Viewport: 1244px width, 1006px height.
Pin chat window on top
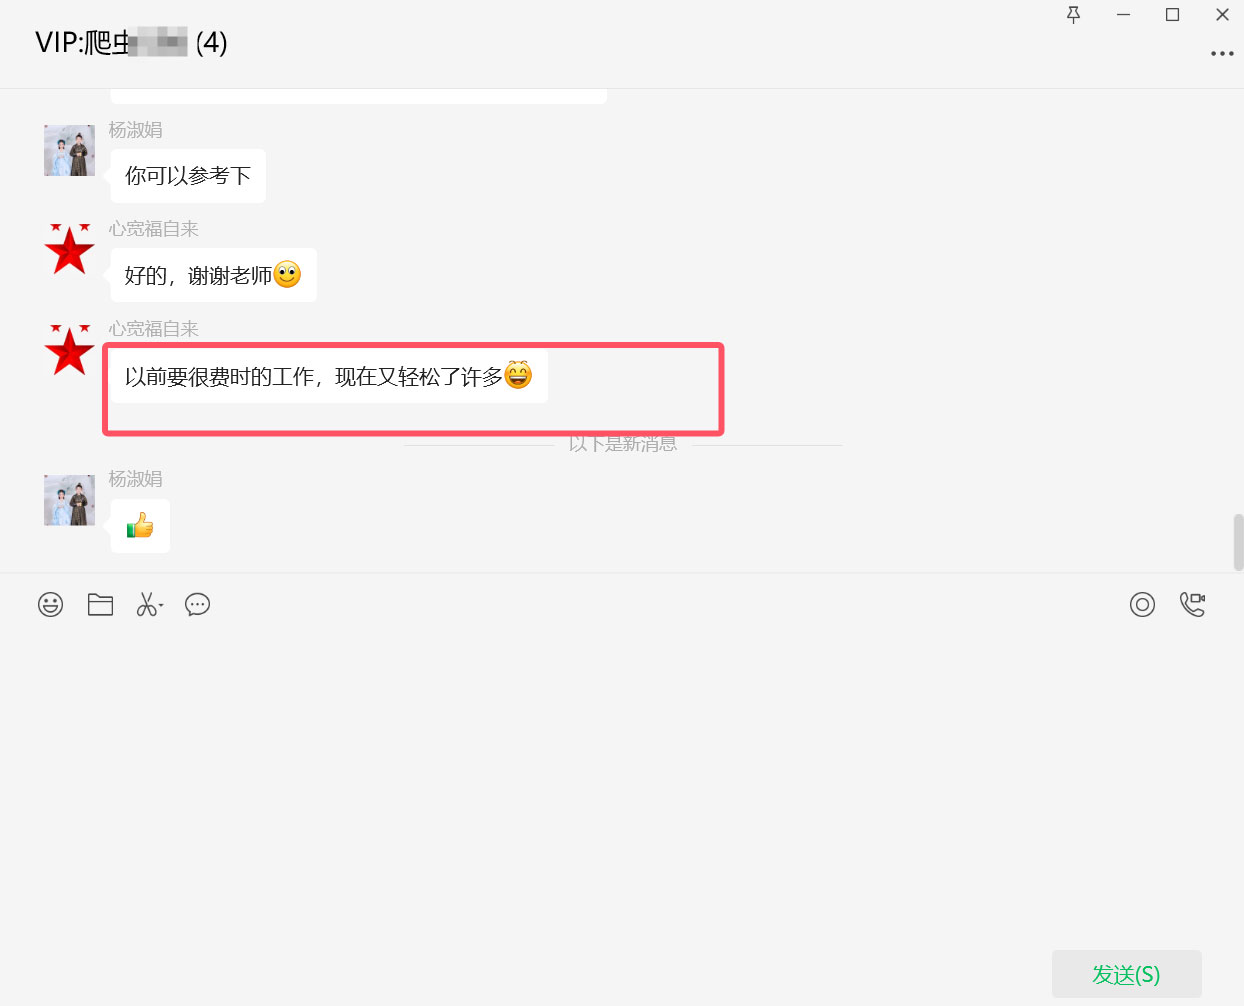point(1073,15)
